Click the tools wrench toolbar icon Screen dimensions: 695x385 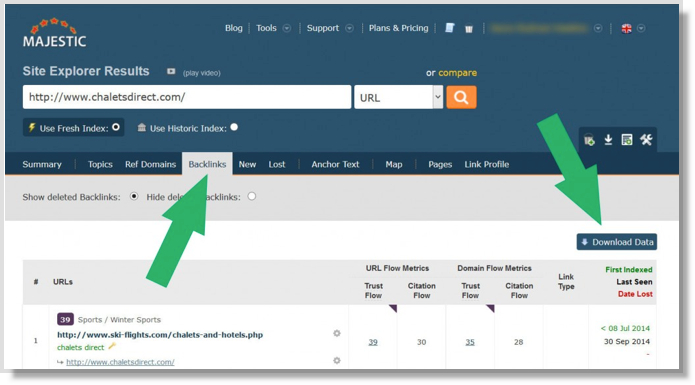(x=646, y=140)
